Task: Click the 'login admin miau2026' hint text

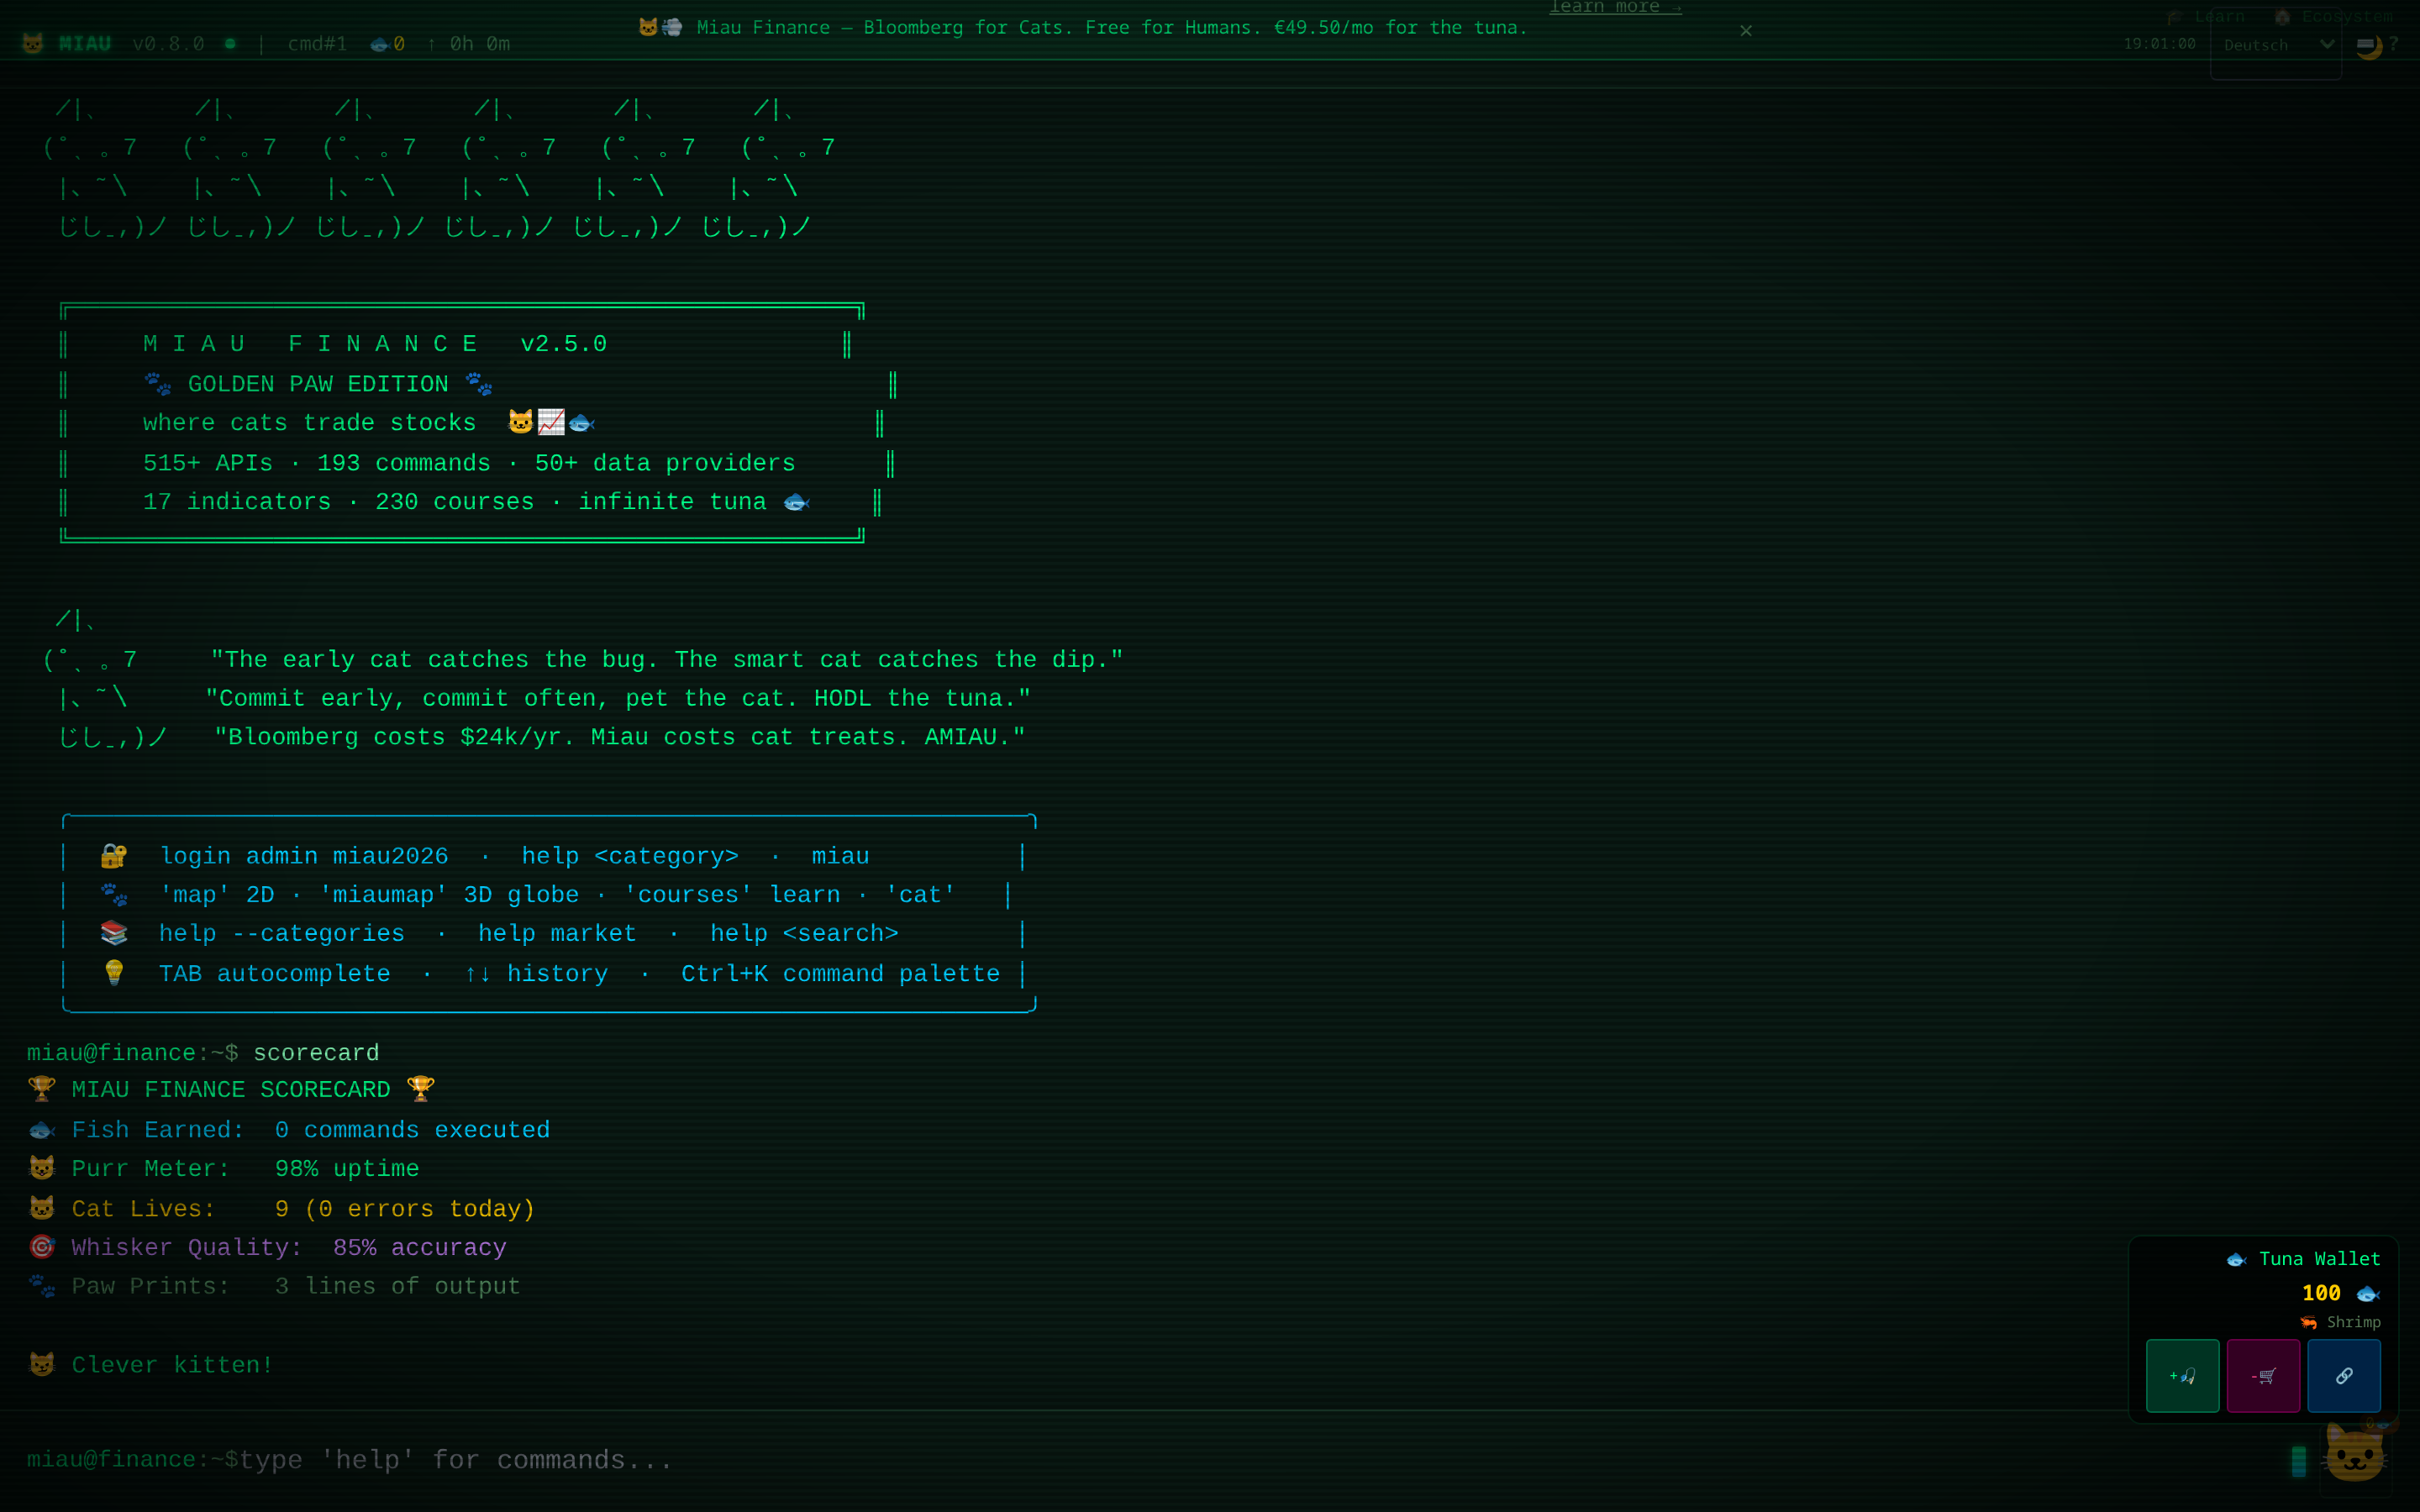Action: pos(304,856)
